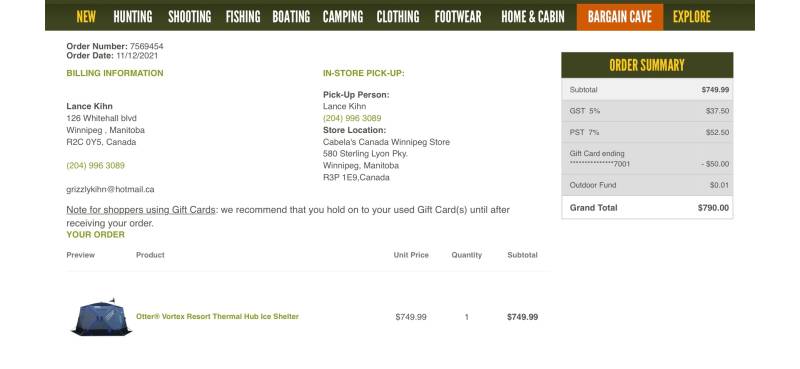Click the Order Summary header
The image size is (800, 369).
[647, 65]
